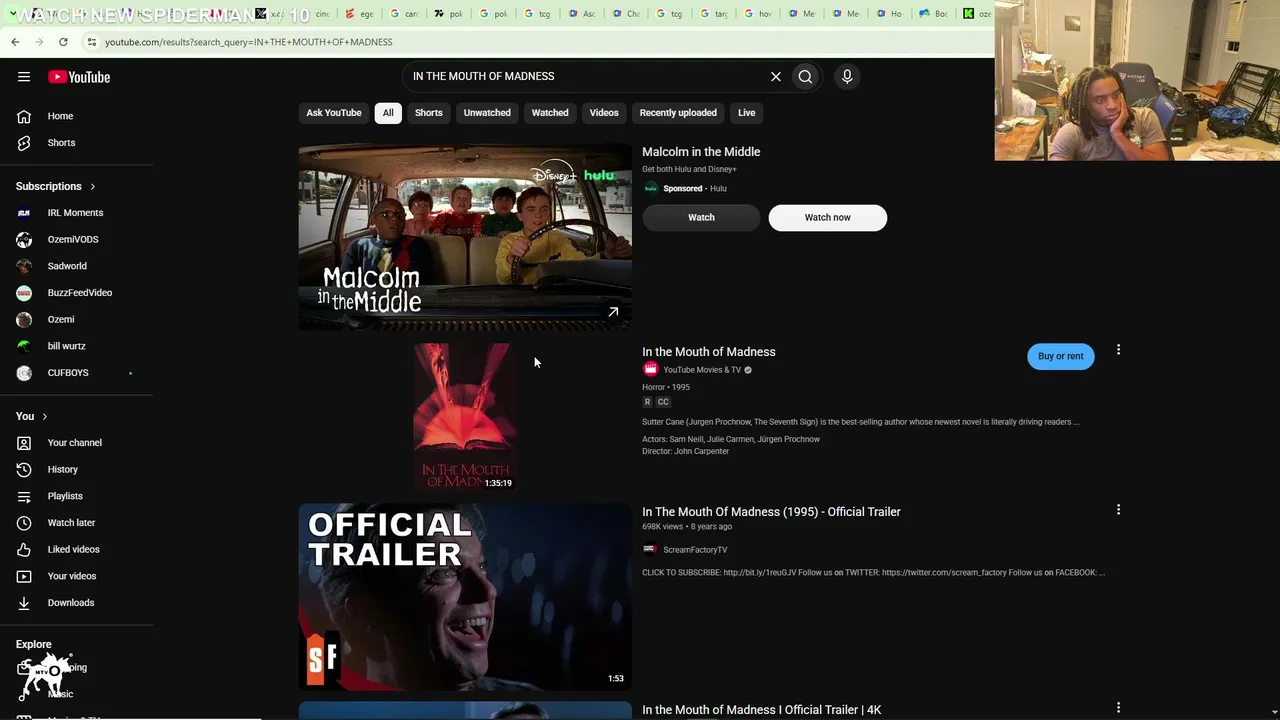Filter results by Watched
Screen dimensions: 1280x720
550,113
